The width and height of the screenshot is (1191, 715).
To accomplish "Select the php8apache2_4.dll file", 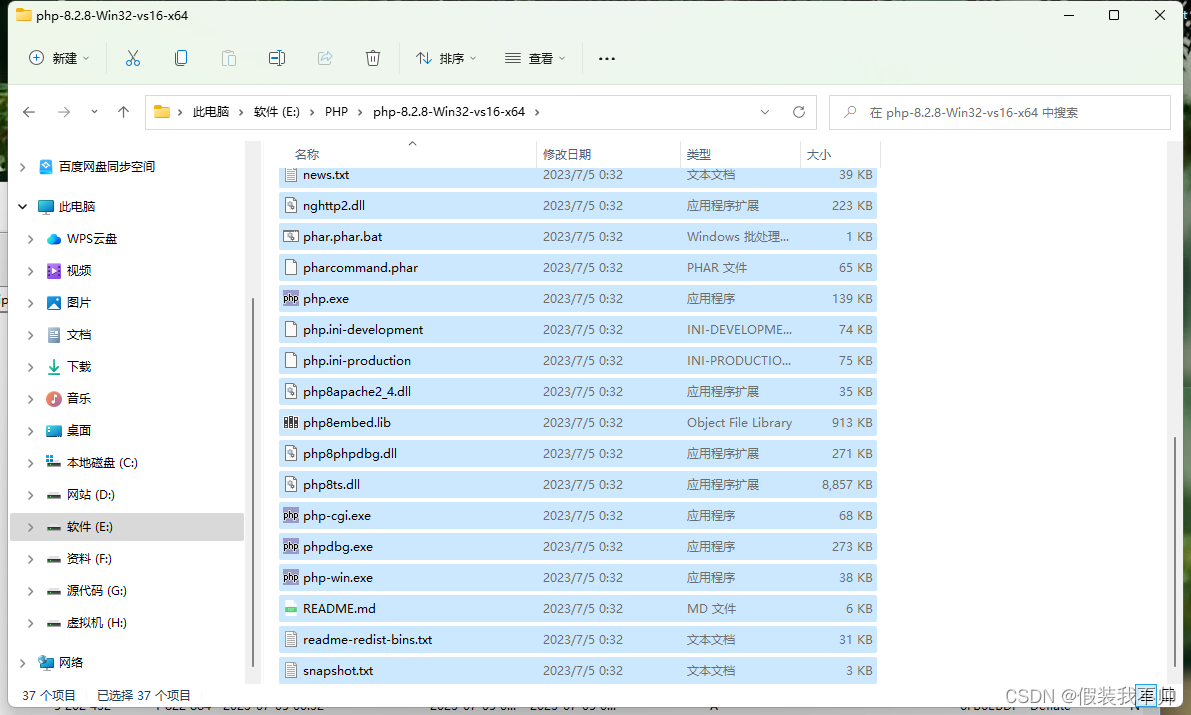I will [x=578, y=392].
